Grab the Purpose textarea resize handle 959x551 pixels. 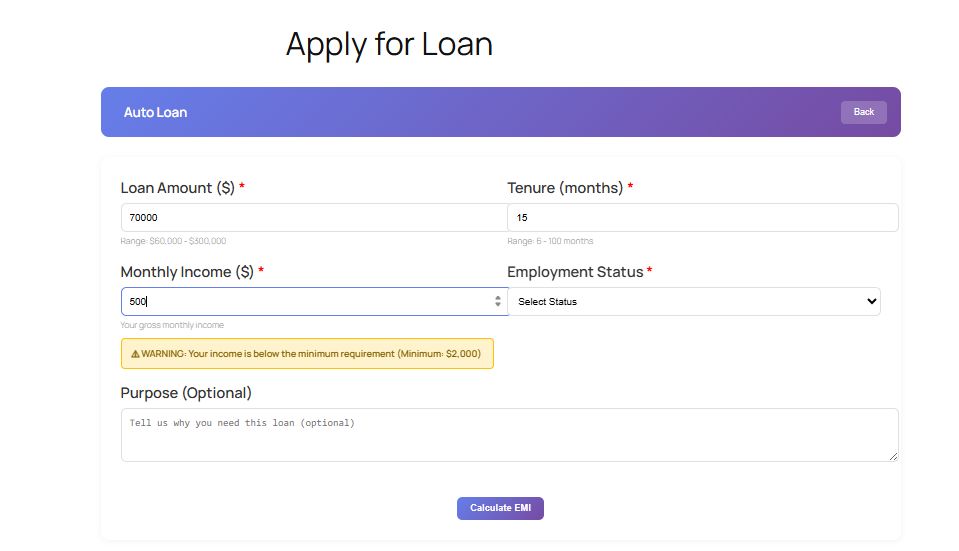pyautogui.click(x=893, y=456)
